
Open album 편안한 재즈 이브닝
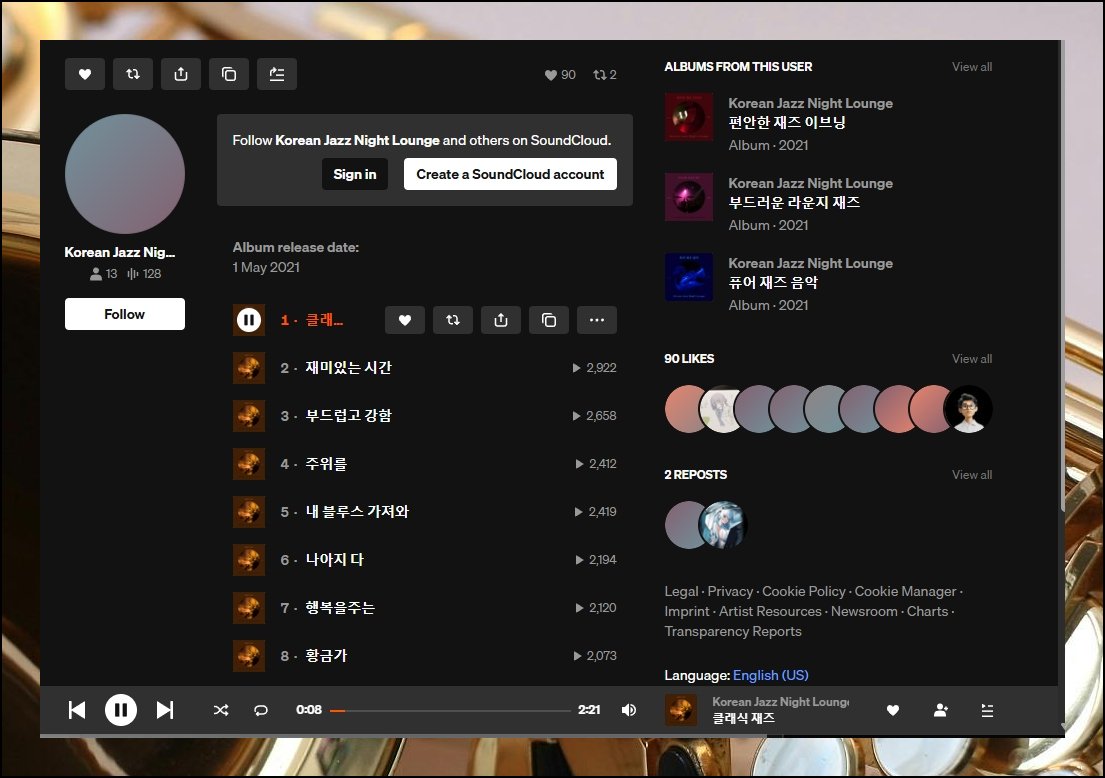(787, 123)
